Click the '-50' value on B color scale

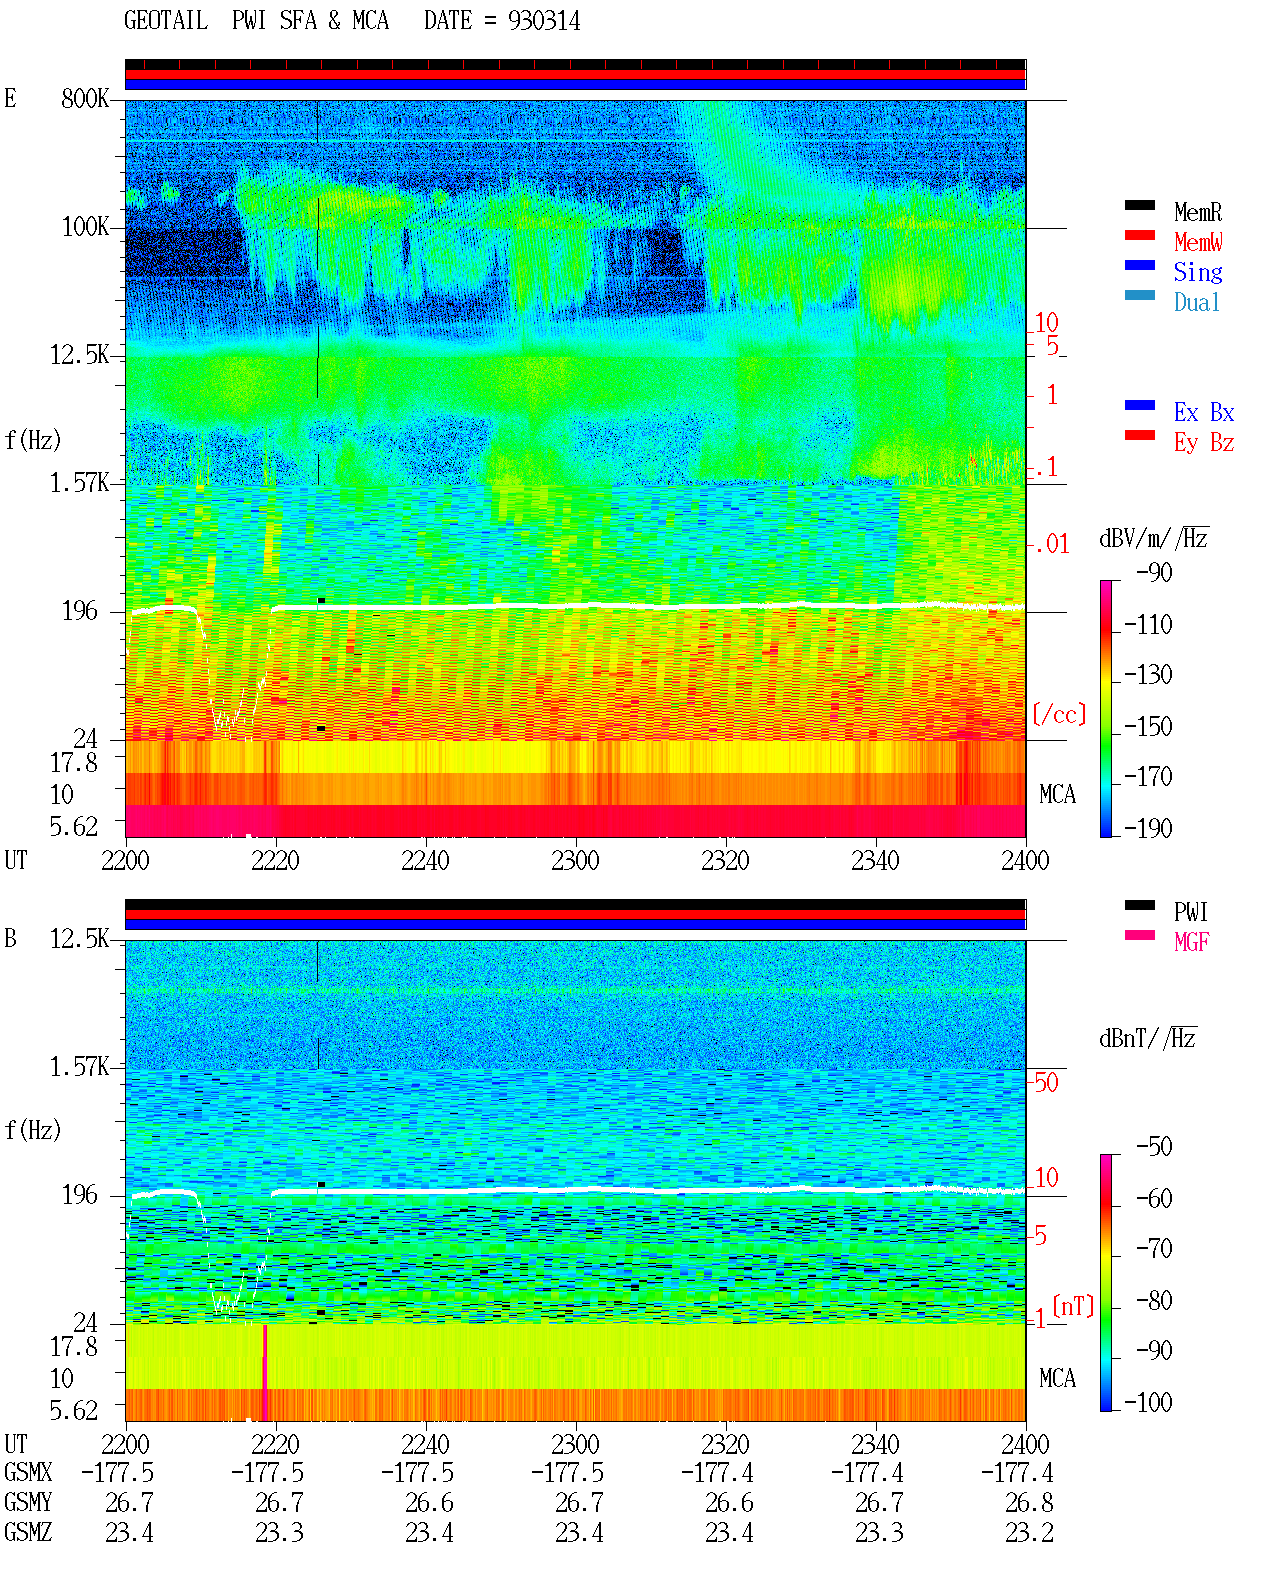1155,1147
